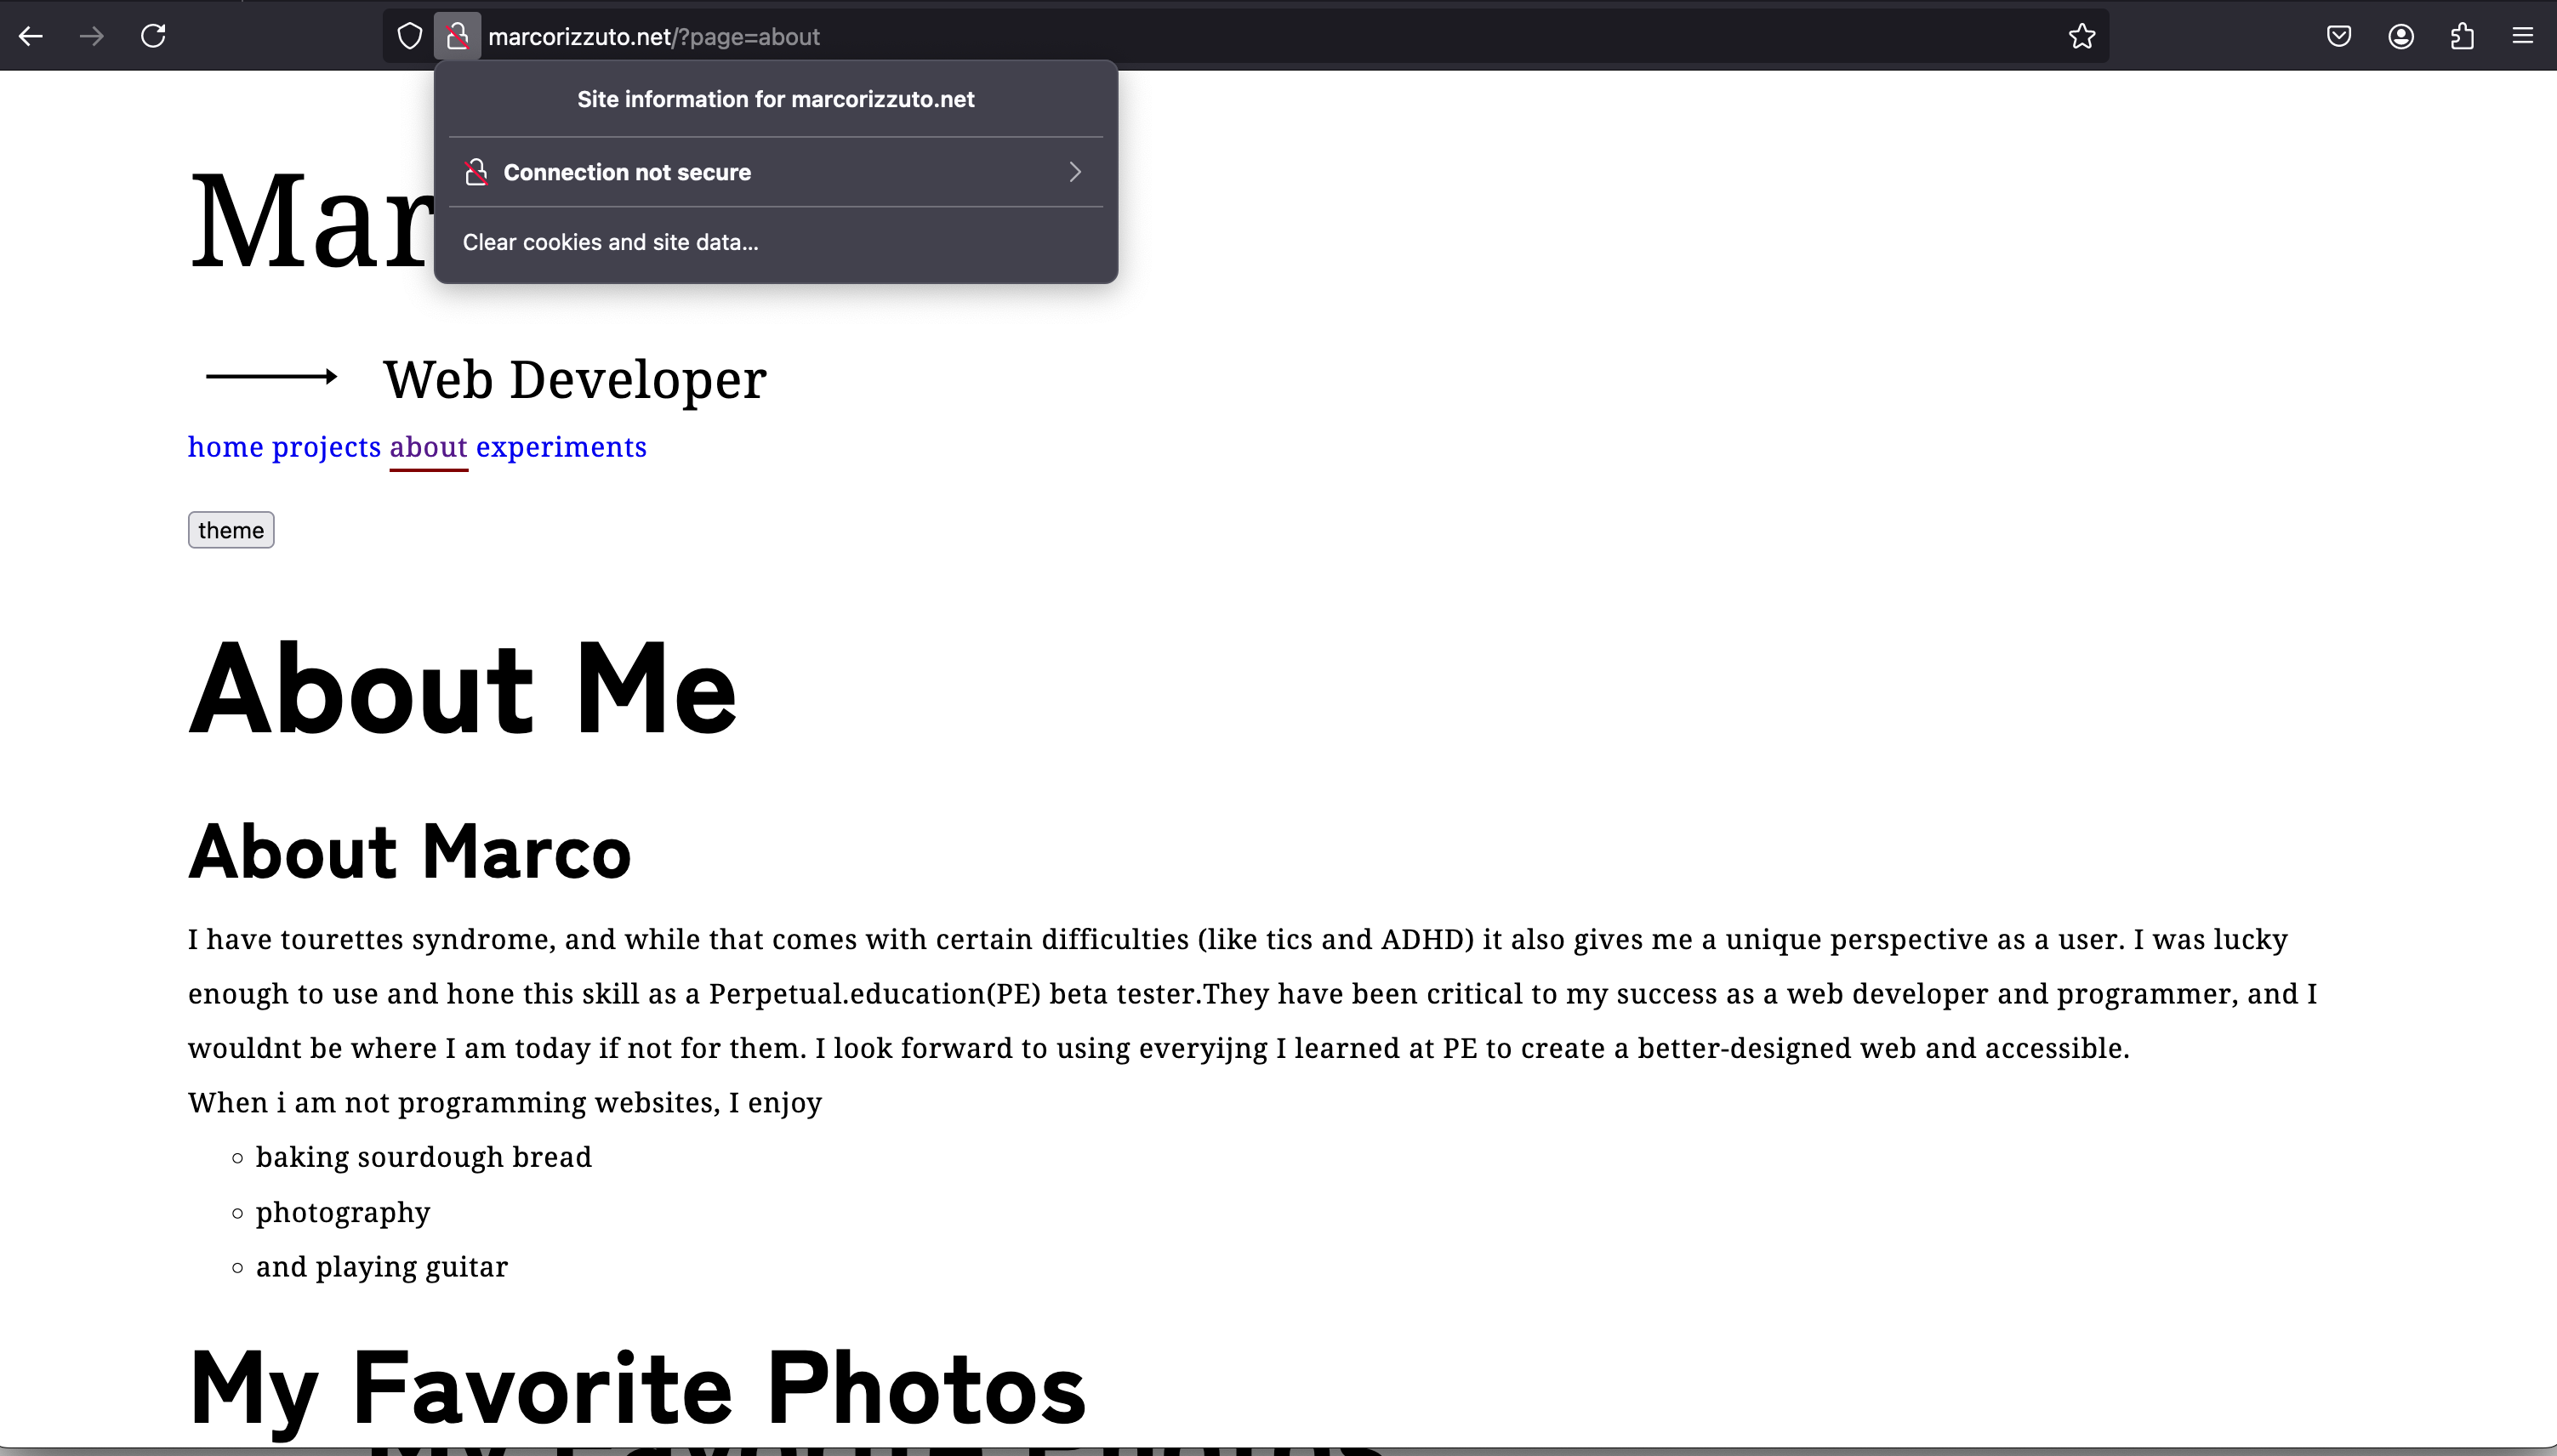This screenshot has width=2557, height=1456.
Task: Choose Clear cookies and site data
Action: click(x=610, y=242)
